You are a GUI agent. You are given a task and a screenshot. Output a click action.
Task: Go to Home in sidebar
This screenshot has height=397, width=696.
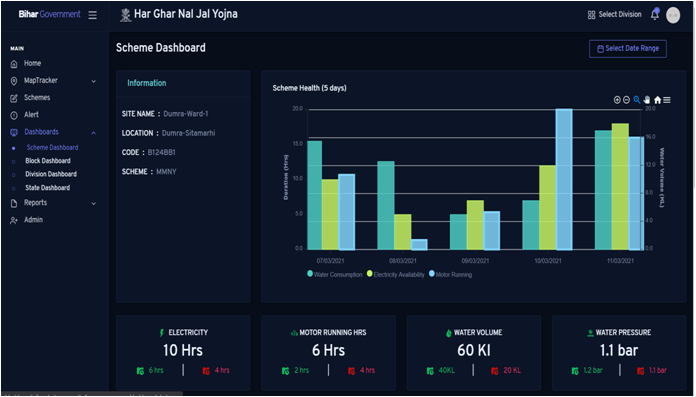coord(32,64)
